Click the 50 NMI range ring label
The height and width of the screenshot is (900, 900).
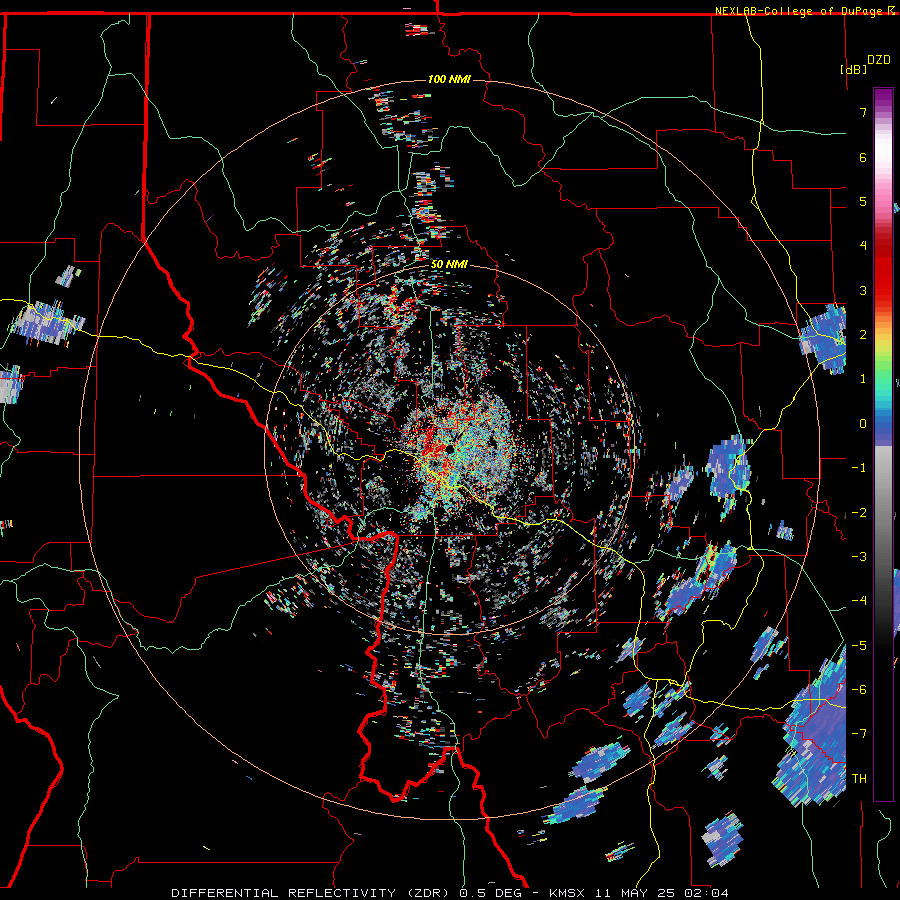[x=449, y=264]
